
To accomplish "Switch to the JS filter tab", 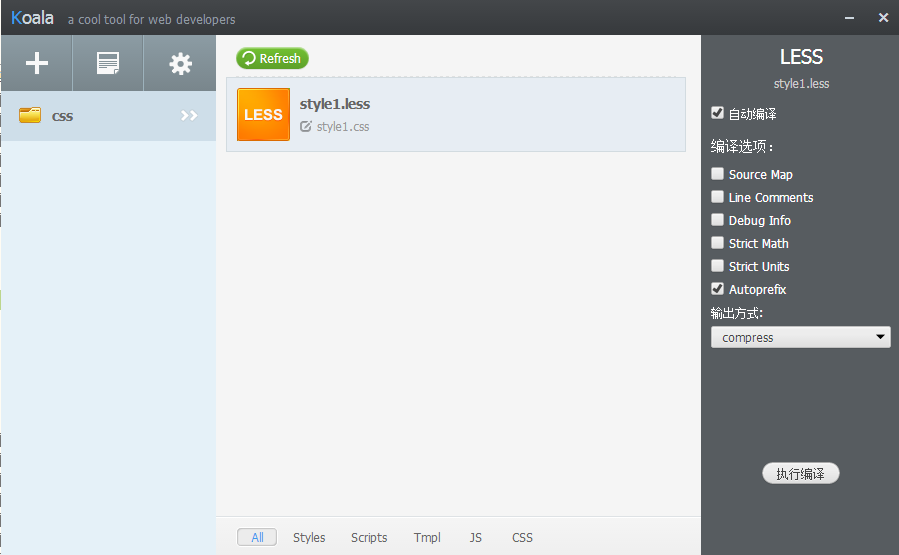I will point(475,537).
